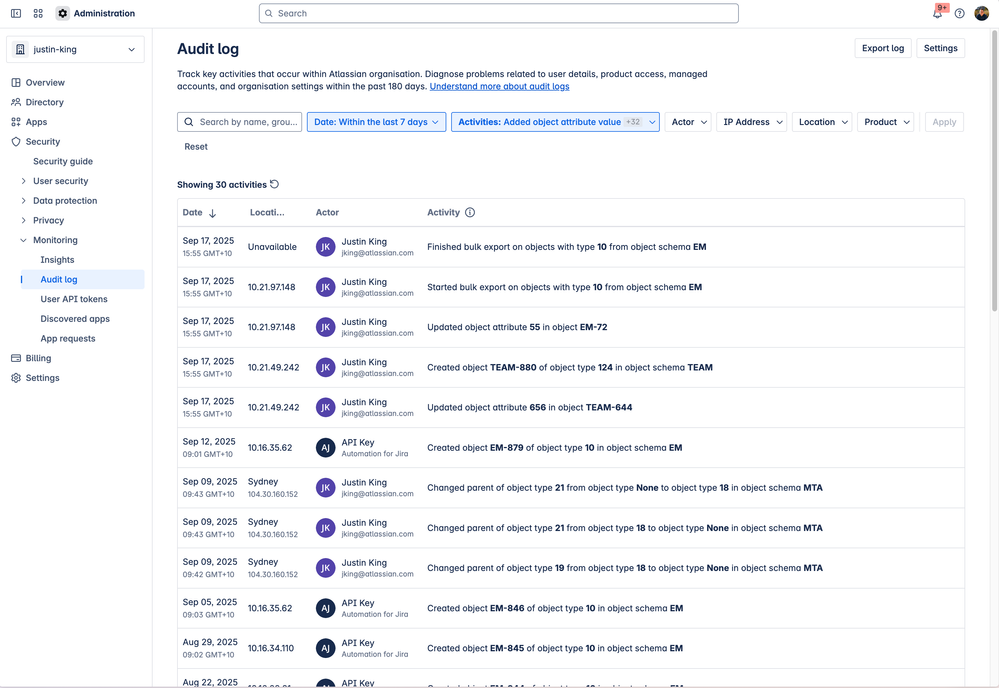999x688 pixels.
Task: Open notifications bell with 9+ badge
Action: 938,13
